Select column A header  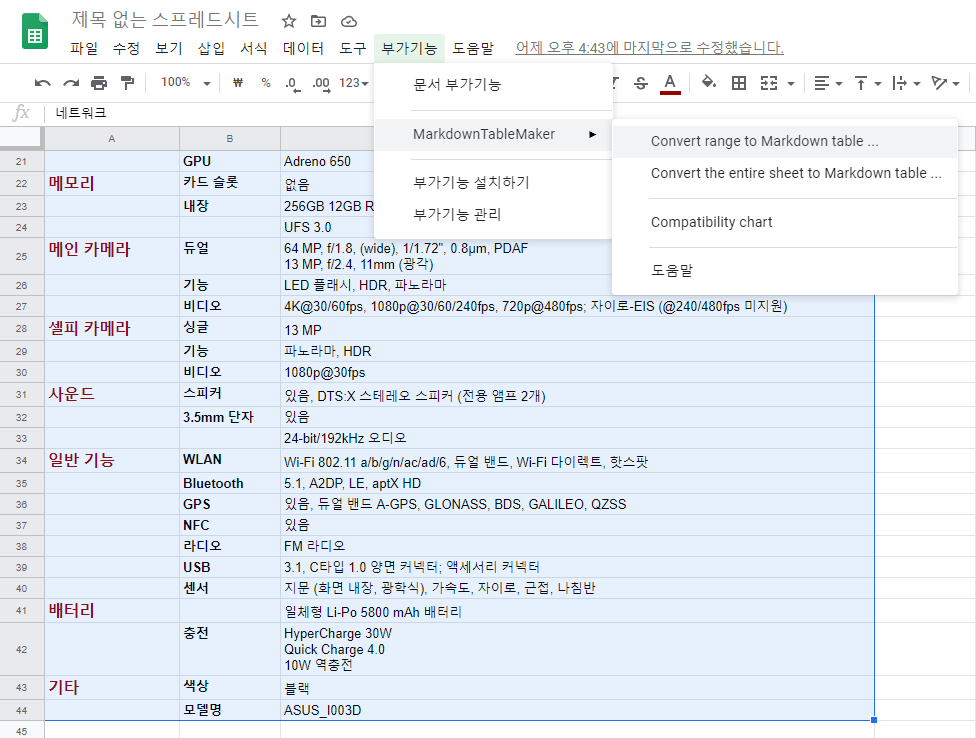point(112,139)
